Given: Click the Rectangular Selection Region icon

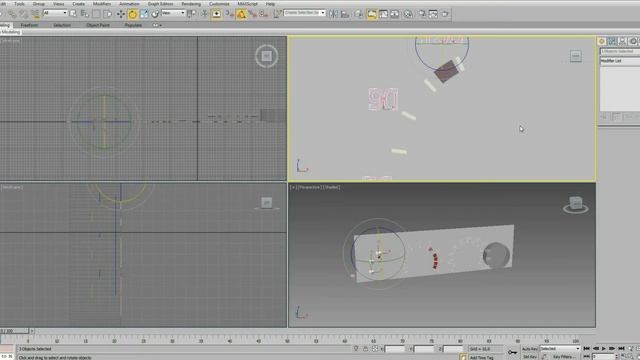Looking at the screenshot, I should point(96,14).
